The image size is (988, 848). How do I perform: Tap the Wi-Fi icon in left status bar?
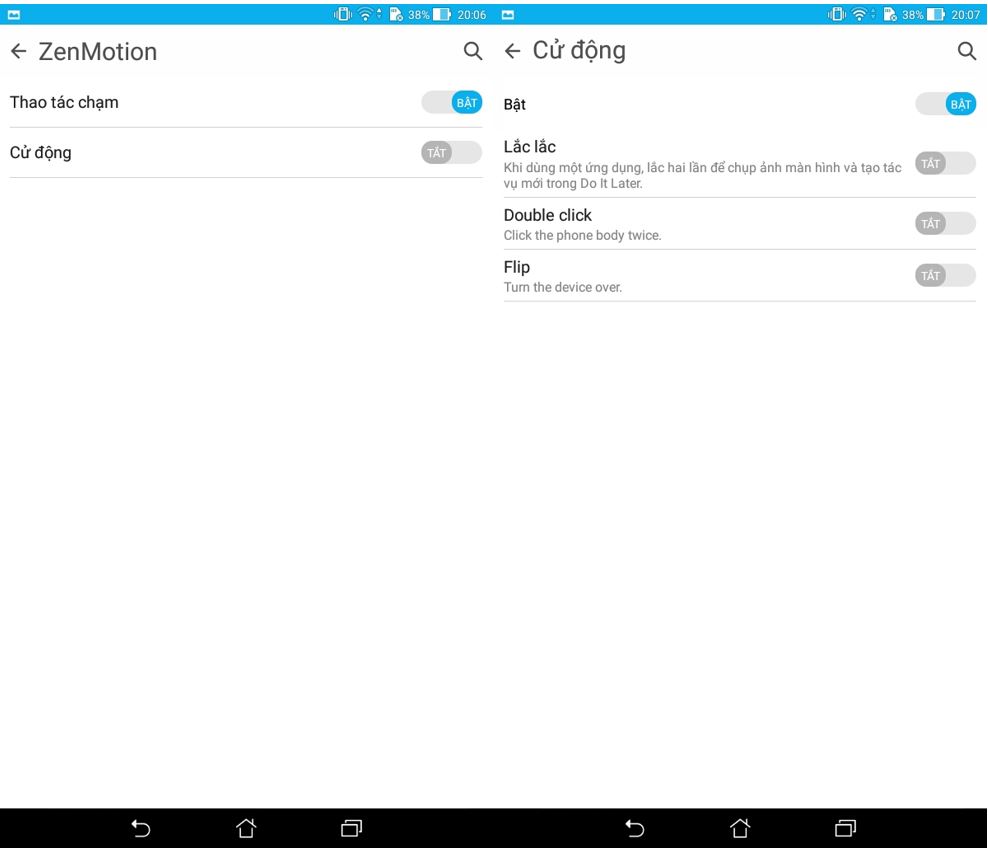(x=365, y=14)
